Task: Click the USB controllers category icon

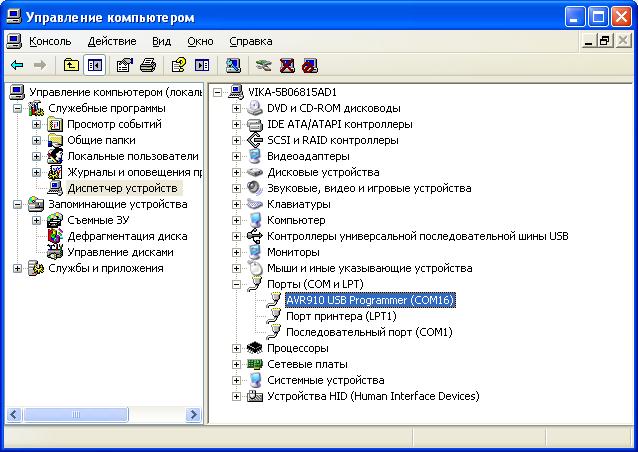Action: click(255, 236)
